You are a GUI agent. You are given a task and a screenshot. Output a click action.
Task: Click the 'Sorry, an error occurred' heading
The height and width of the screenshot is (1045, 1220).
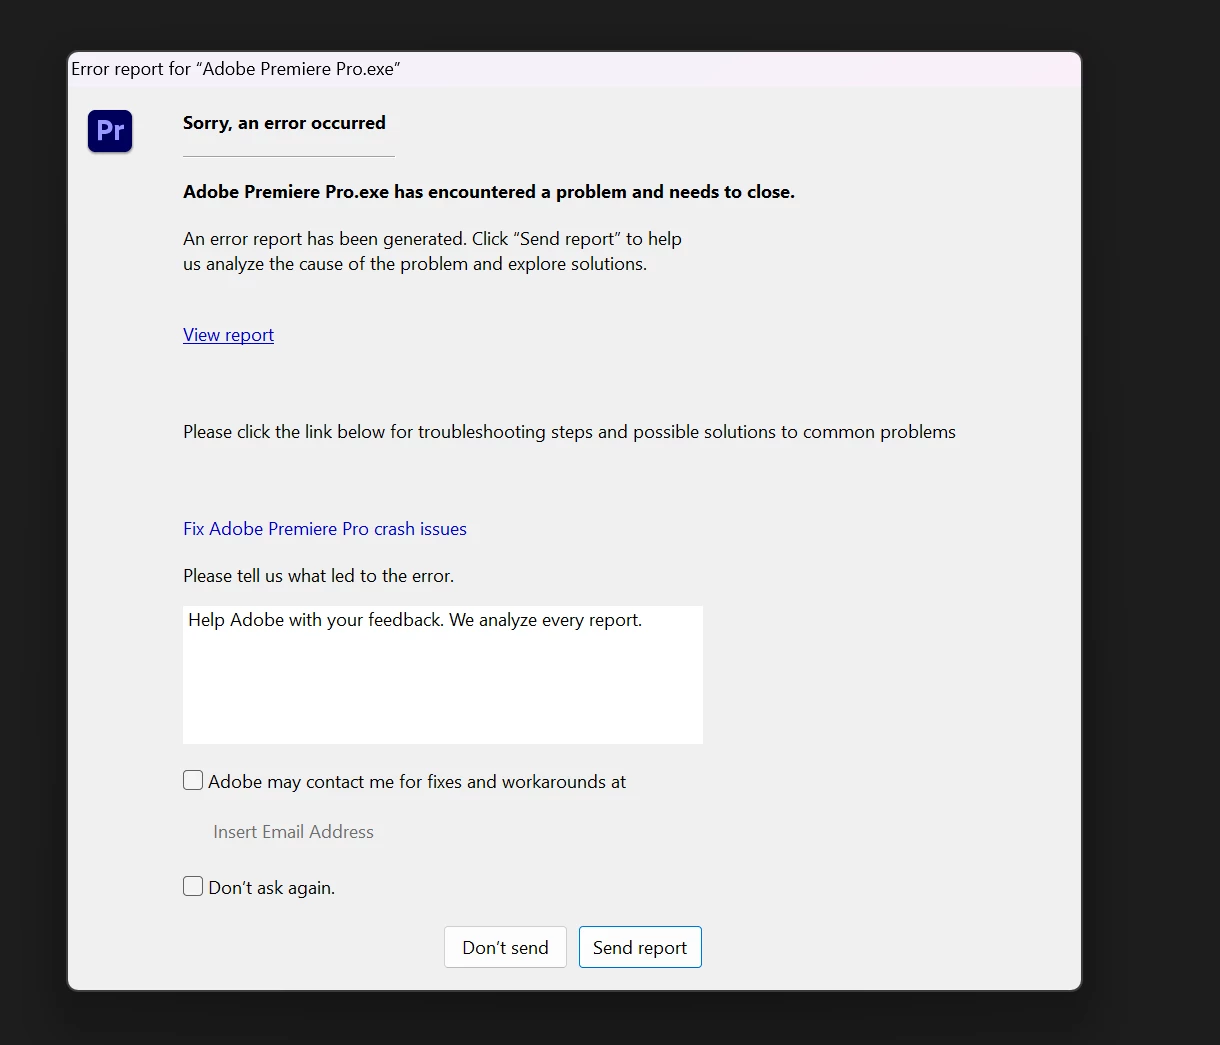tap(284, 123)
